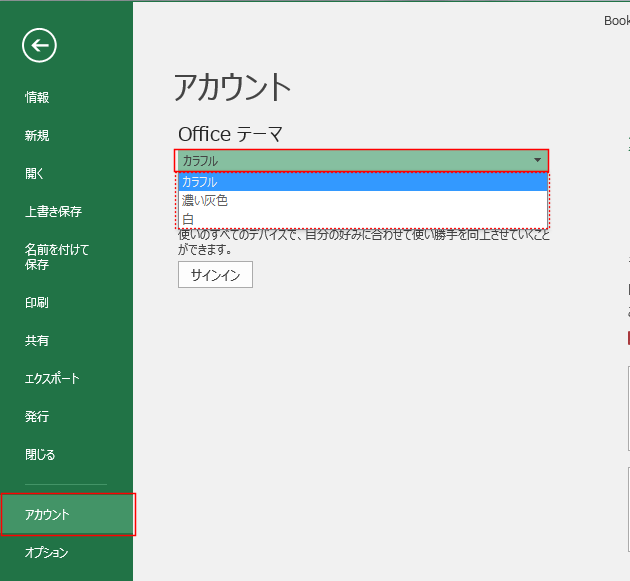Go back using the circled arrow
Viewport: 630px width, 581px height.
[x=39, y=45]
